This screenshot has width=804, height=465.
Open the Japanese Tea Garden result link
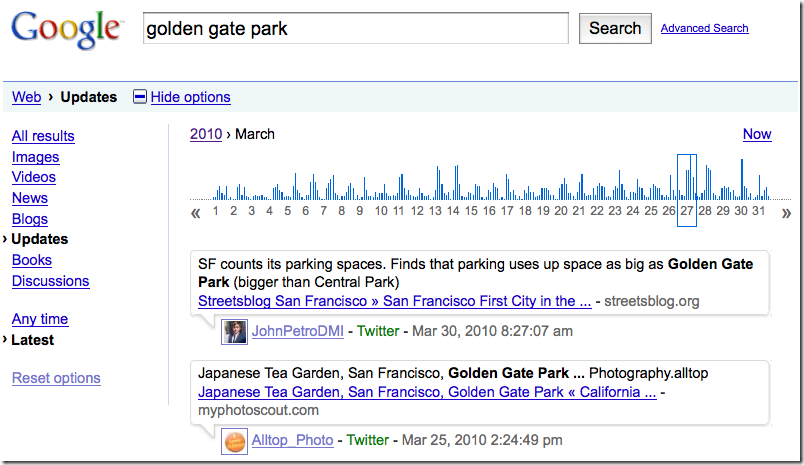427,392
